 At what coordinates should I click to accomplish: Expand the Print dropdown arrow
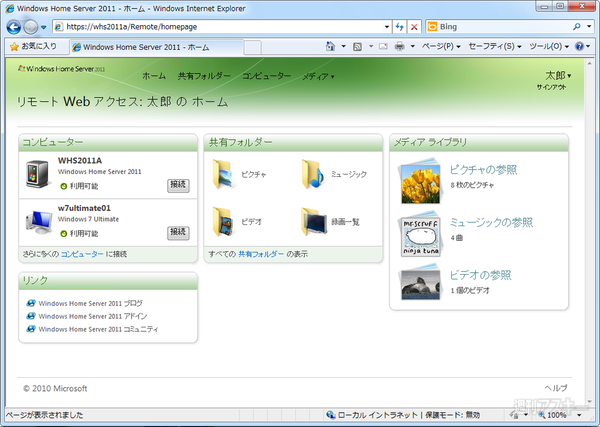pyautogui.click(x=412, y=46)
